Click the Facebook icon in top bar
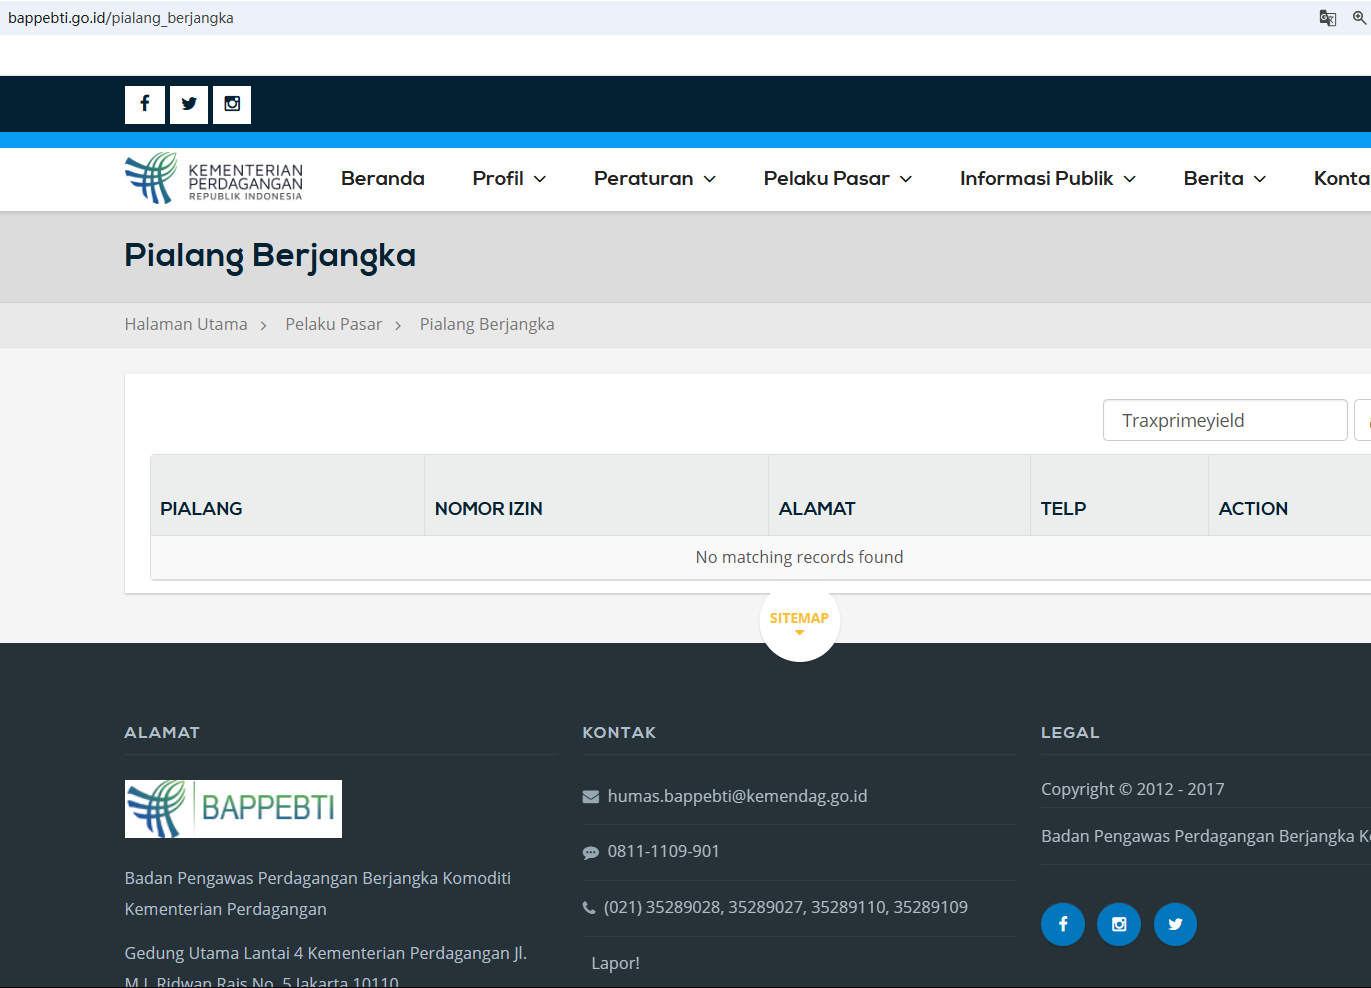The image size is (1371, 988). click(x=145, y=104)
